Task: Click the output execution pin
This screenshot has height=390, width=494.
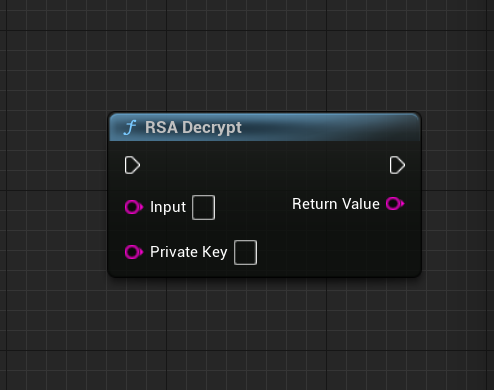Action: (x=397, y=165)
